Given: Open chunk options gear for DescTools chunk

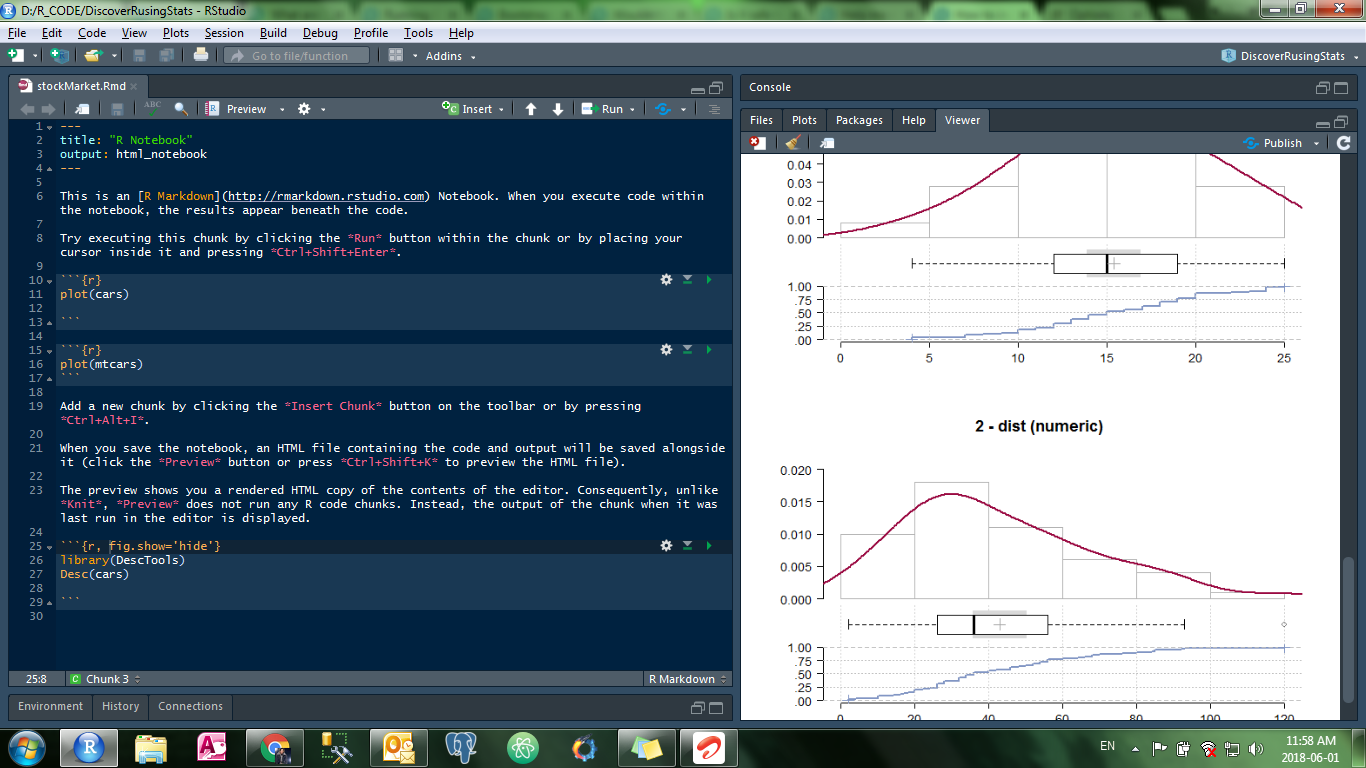Looking at the screenshot, I should (x=666, y=546).
